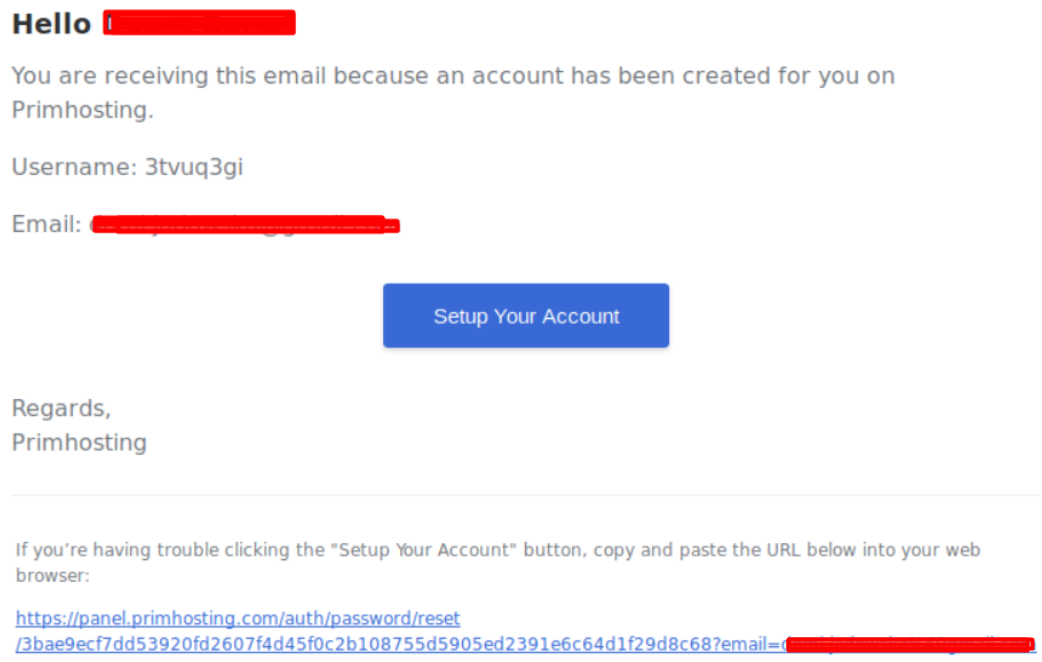1042x662 pixels.
Task: Click the 'If you're having trouble' footer text
Action: (498, 562)
